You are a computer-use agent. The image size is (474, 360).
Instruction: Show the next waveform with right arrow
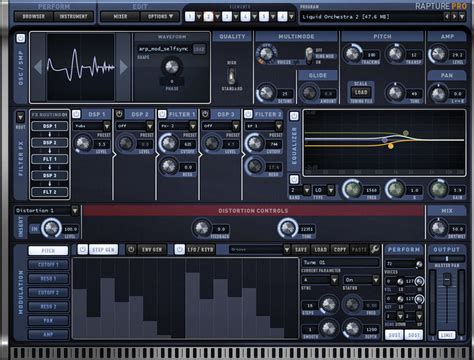coord(124,67)
